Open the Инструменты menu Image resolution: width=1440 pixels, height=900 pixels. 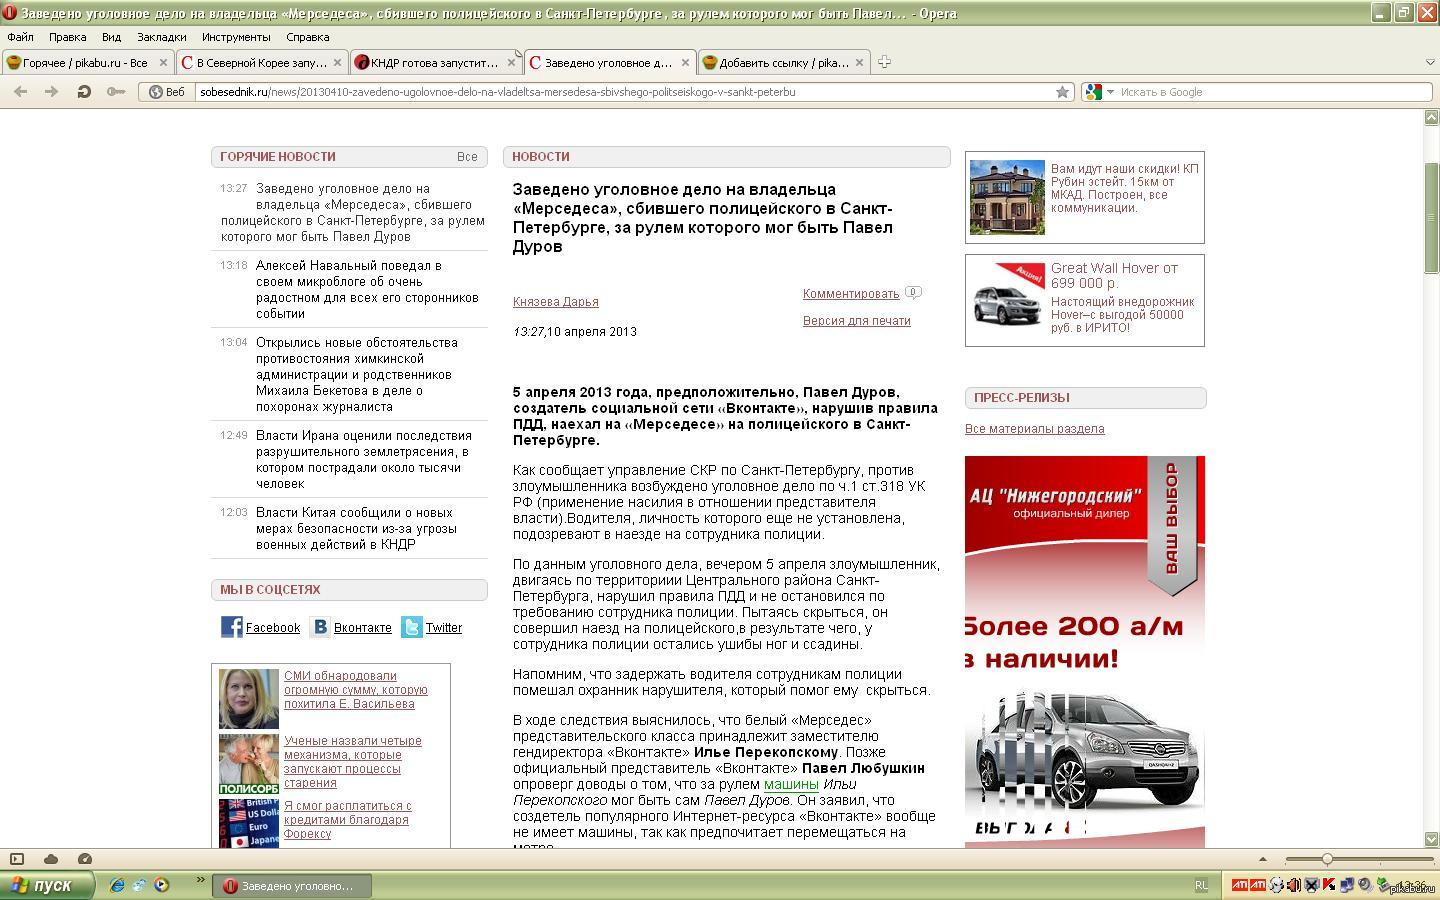click(x=236, y=37)
